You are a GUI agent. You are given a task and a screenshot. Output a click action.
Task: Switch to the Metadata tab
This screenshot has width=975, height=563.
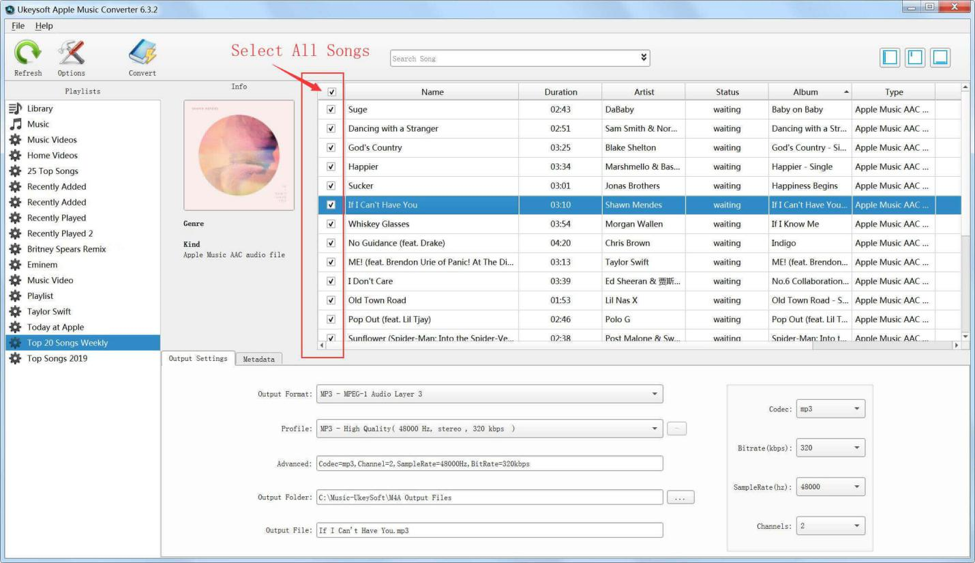point(259,359)
